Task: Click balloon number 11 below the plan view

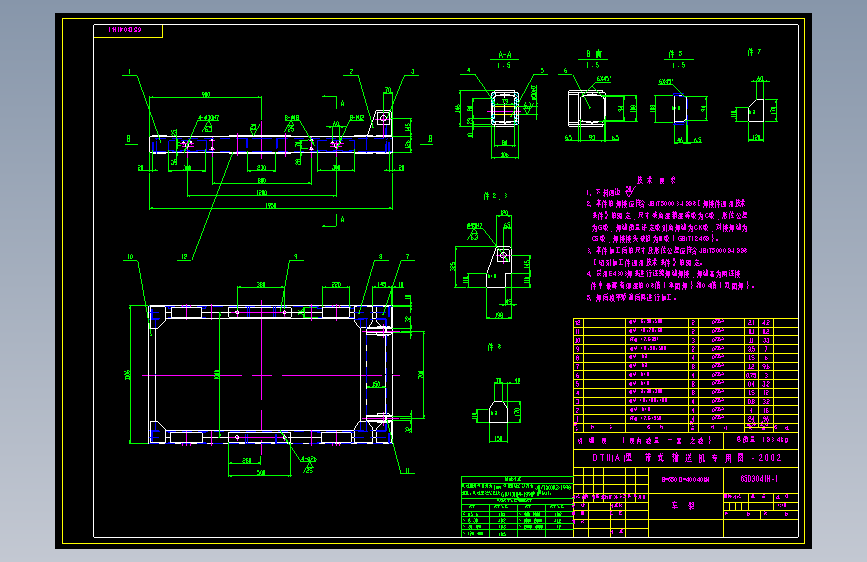Action: [408, 471]
